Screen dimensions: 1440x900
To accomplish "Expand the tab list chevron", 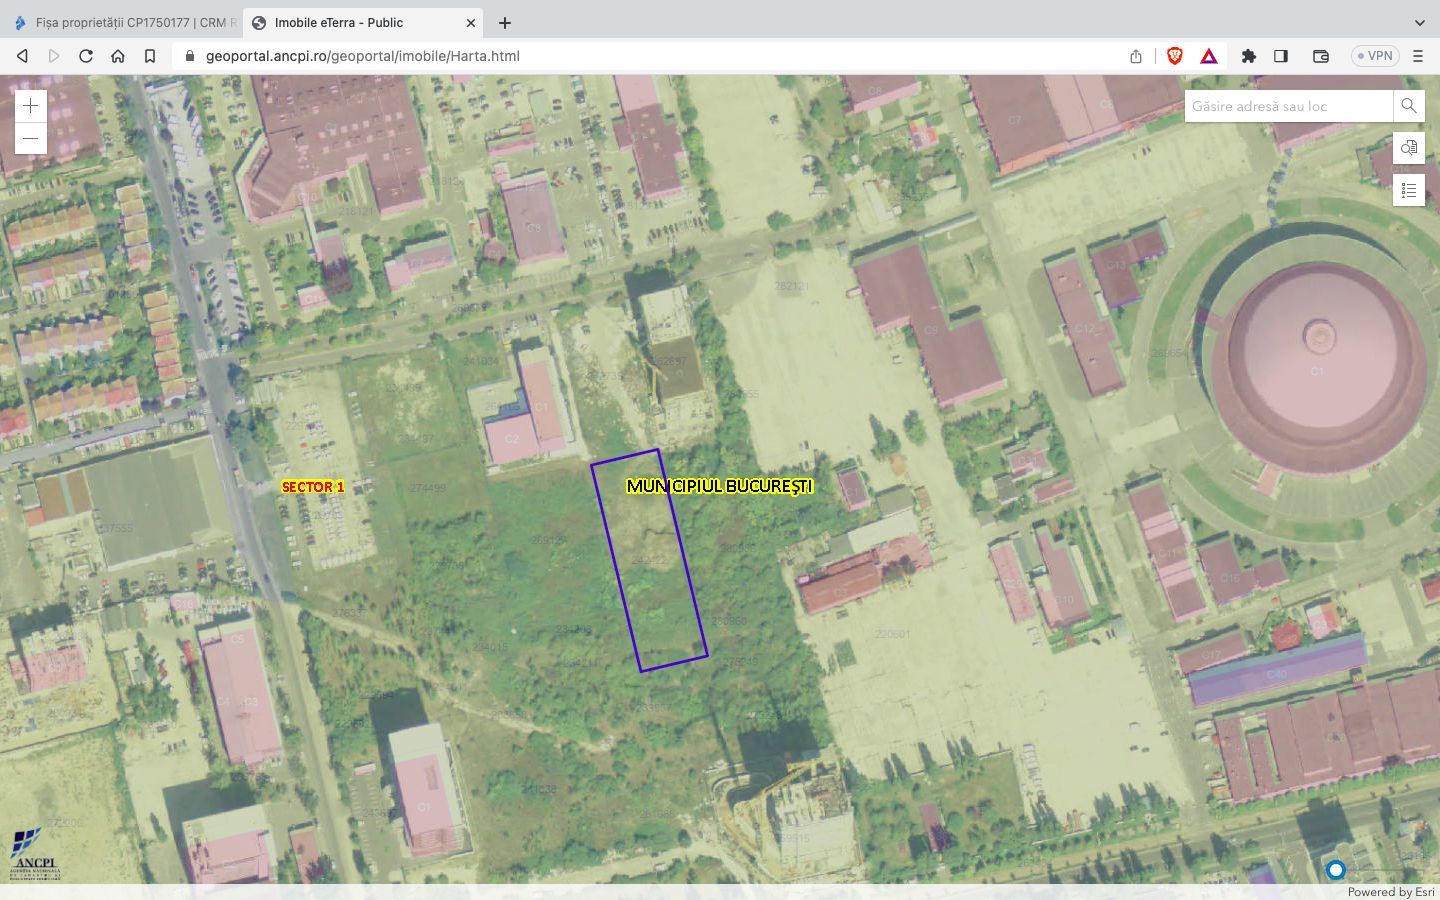I will coord(1419,22).
